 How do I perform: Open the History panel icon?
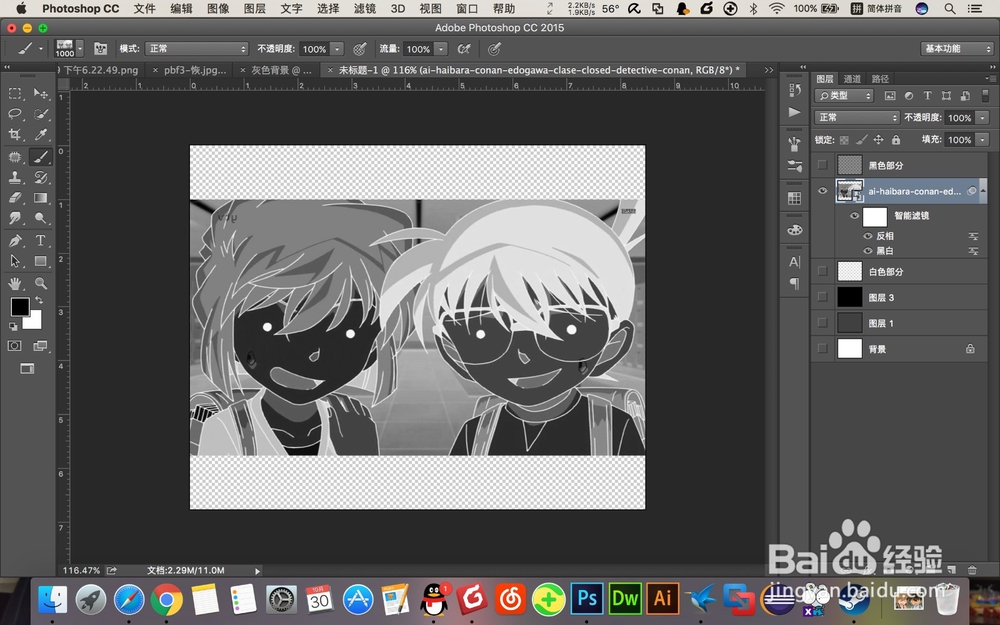[x=795, y=90]
